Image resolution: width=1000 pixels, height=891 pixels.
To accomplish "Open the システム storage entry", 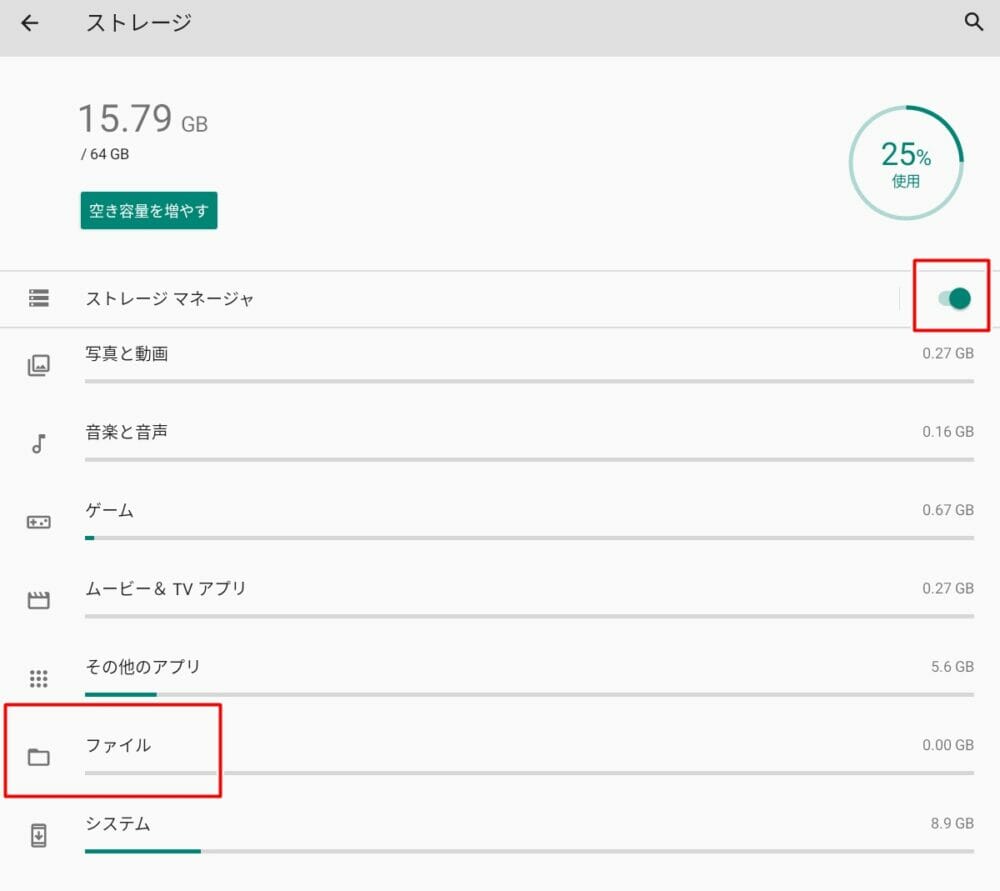I will click(118, 824).
